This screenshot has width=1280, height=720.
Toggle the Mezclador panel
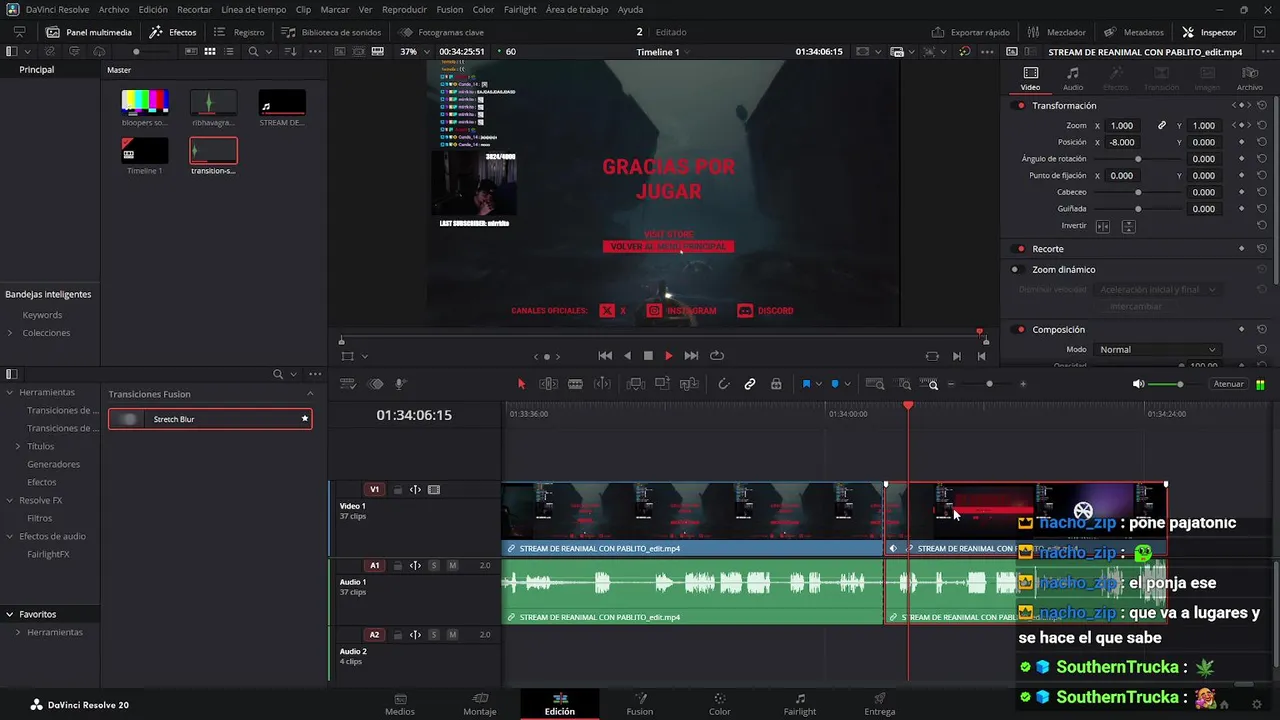(1057, 32)
